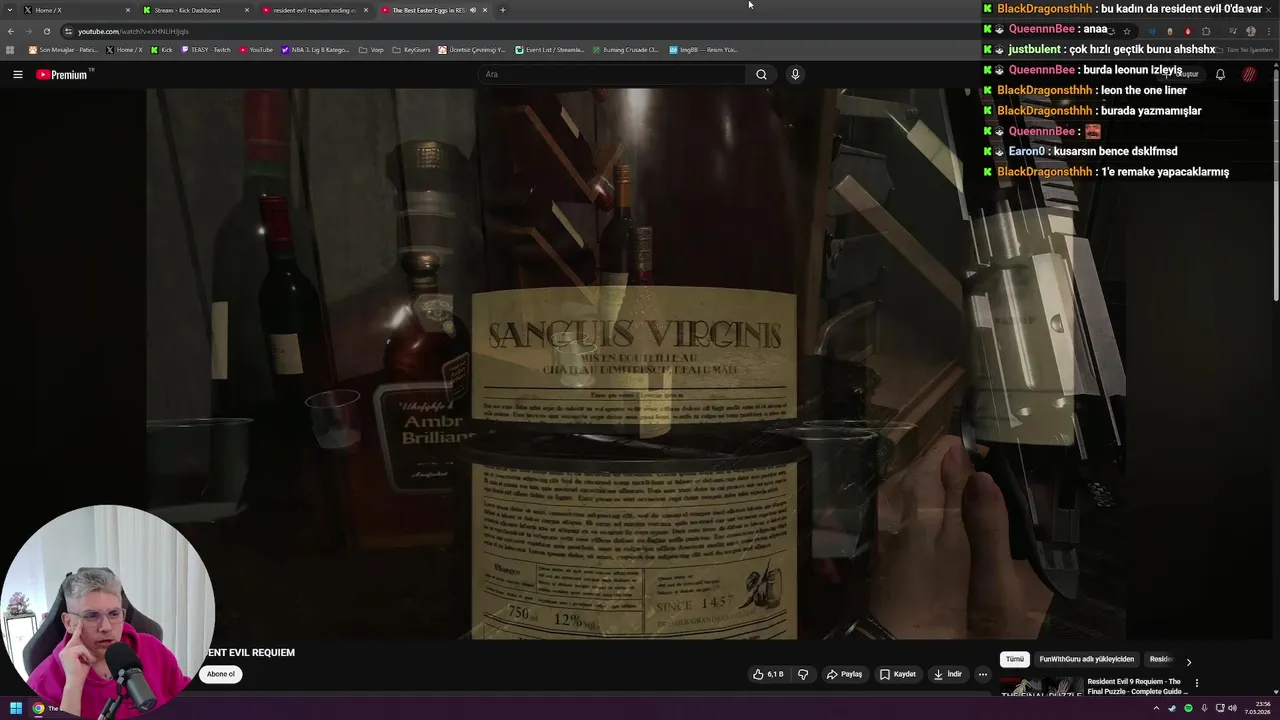This screenshot has height=720, width=1280.
Task: Open Spotify tray icon
Action: coord(1188,708)
